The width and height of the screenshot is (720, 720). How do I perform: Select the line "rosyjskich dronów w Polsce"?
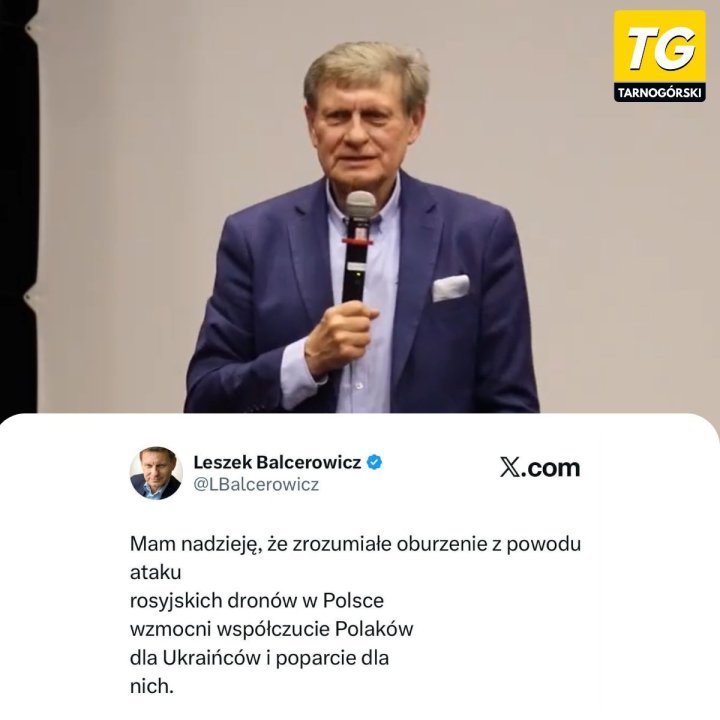point(257,601)
